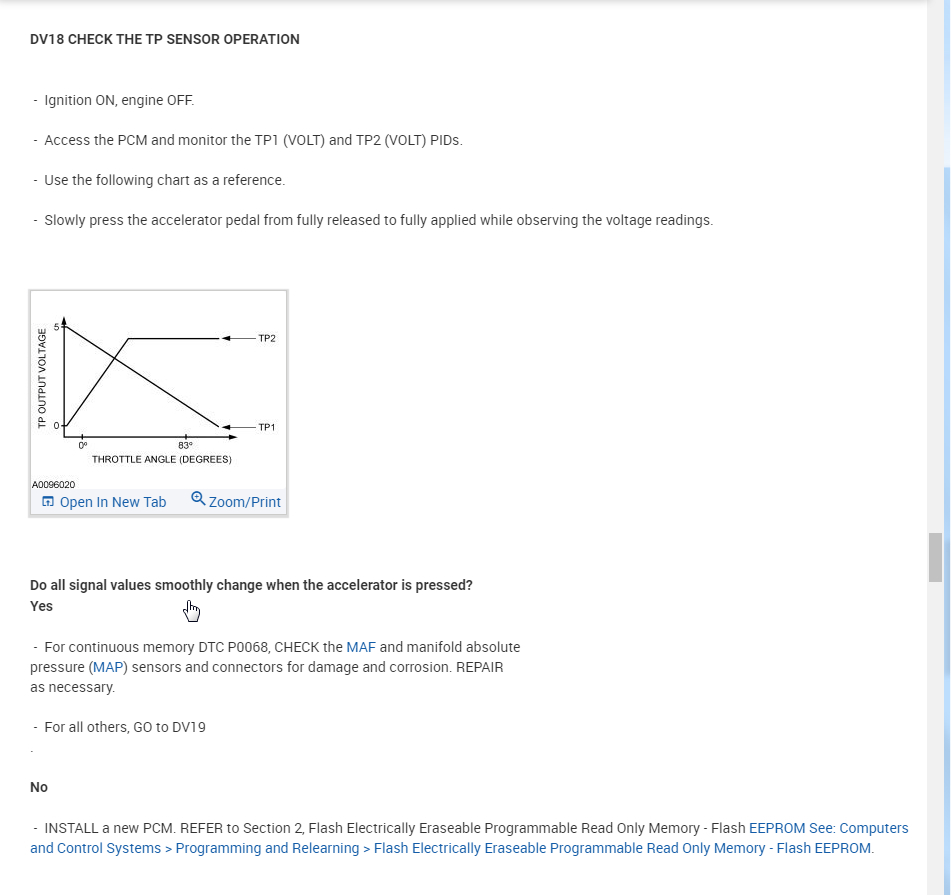Click the 'Ignition ON, engine OFF' step
Screen dimensions: 951x895
[x=119, y=101]
